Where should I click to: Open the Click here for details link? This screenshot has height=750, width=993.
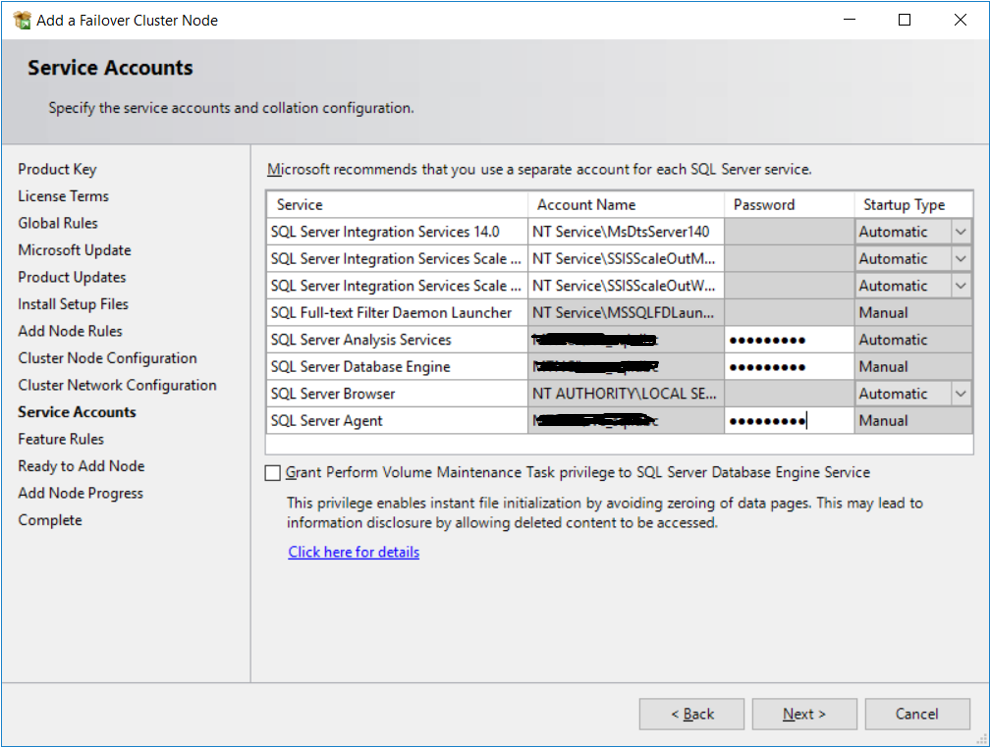coord(353,552)
